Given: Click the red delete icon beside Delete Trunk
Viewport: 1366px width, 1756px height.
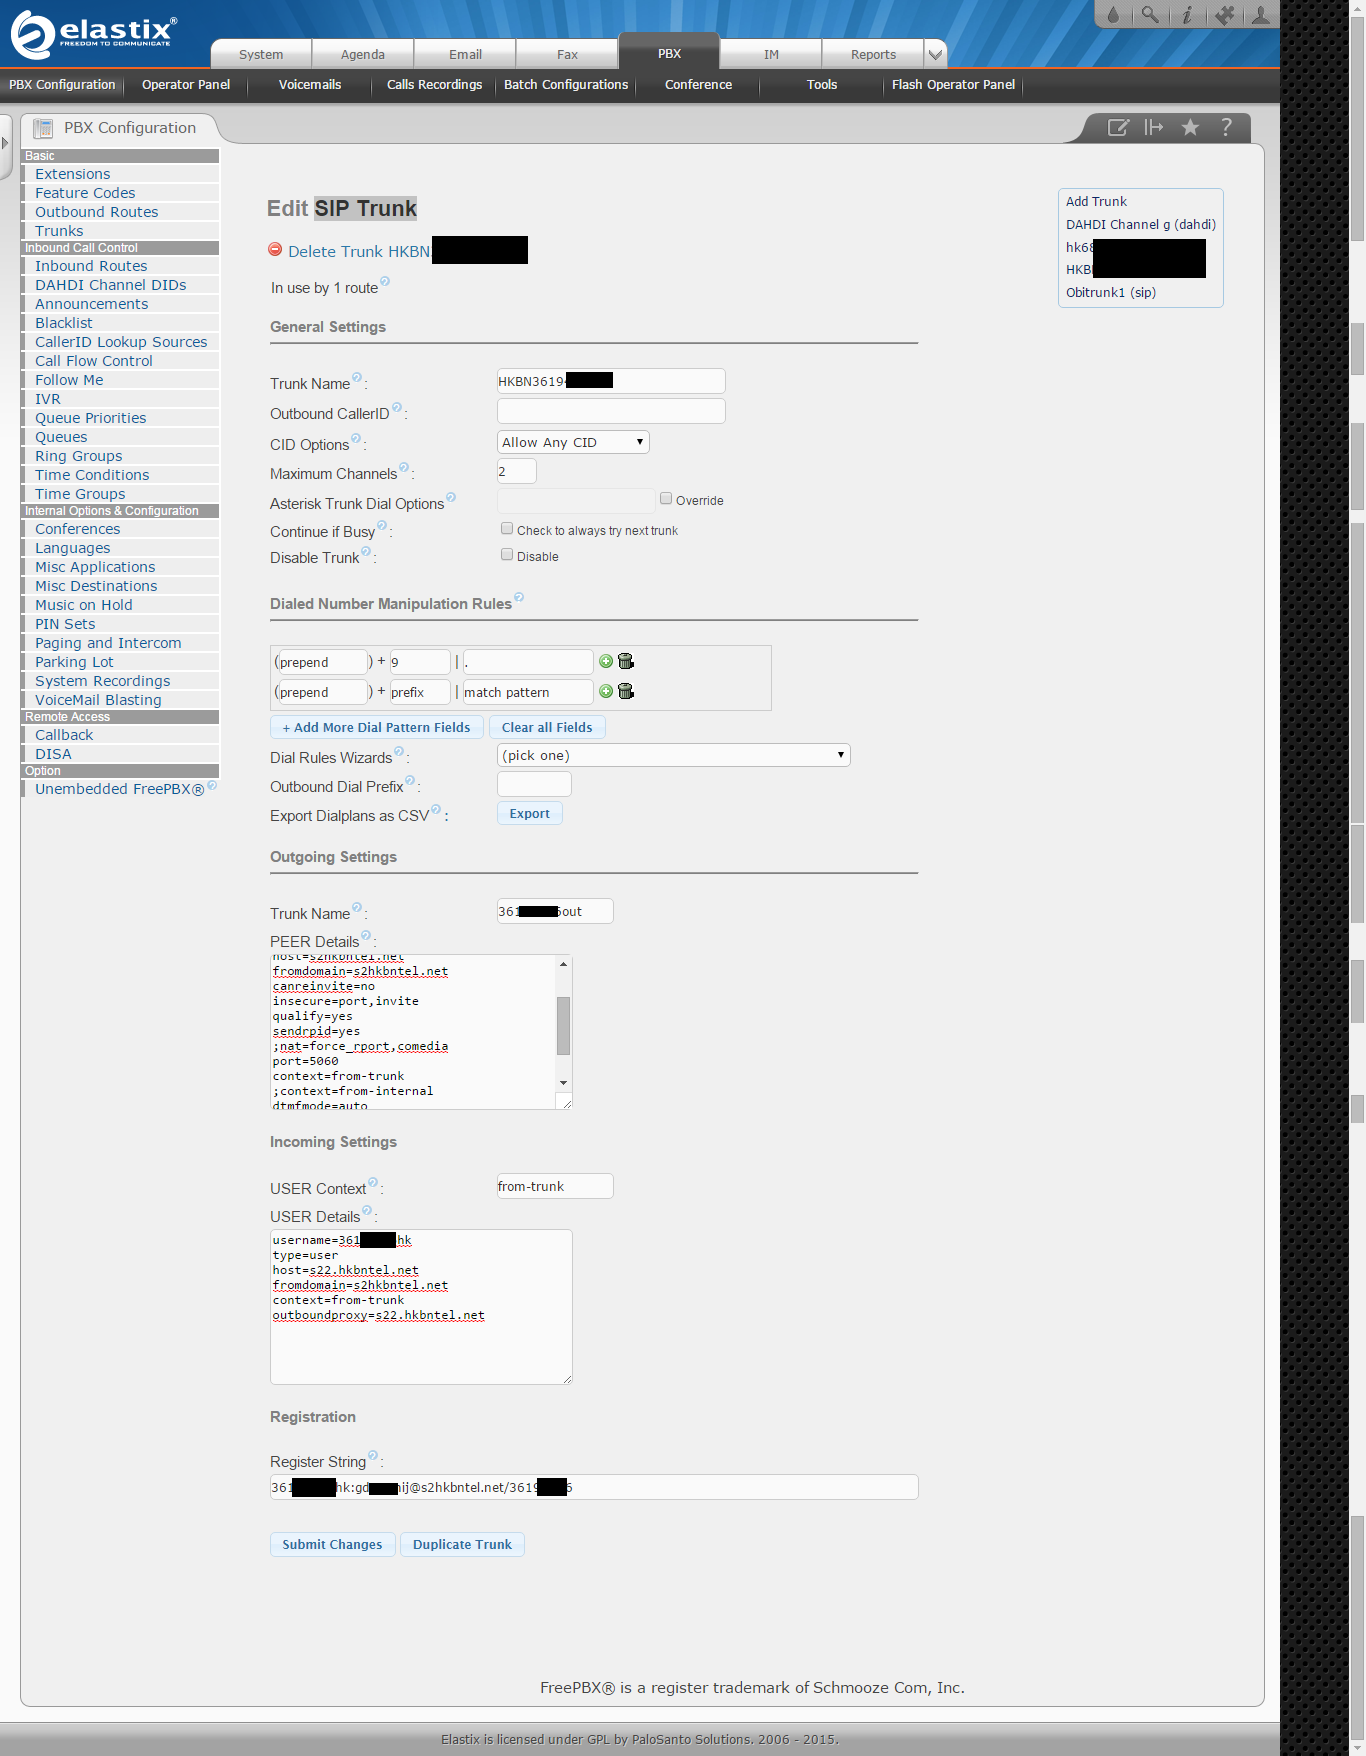Looking at the screenshot, I should tap(275, 250).
